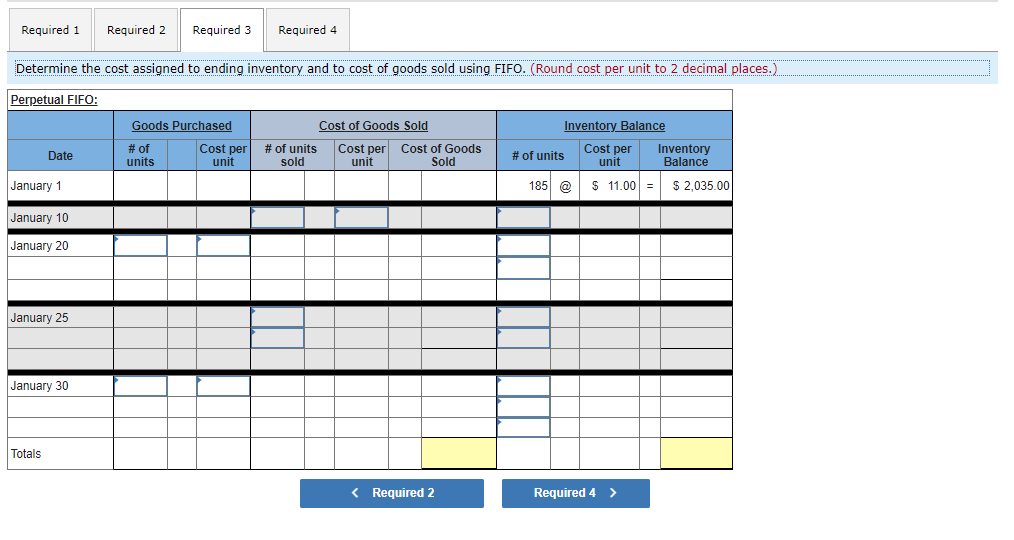Click the Goods Purchased column header
This screenshot has width=1014, height=540.
(182, 125)
